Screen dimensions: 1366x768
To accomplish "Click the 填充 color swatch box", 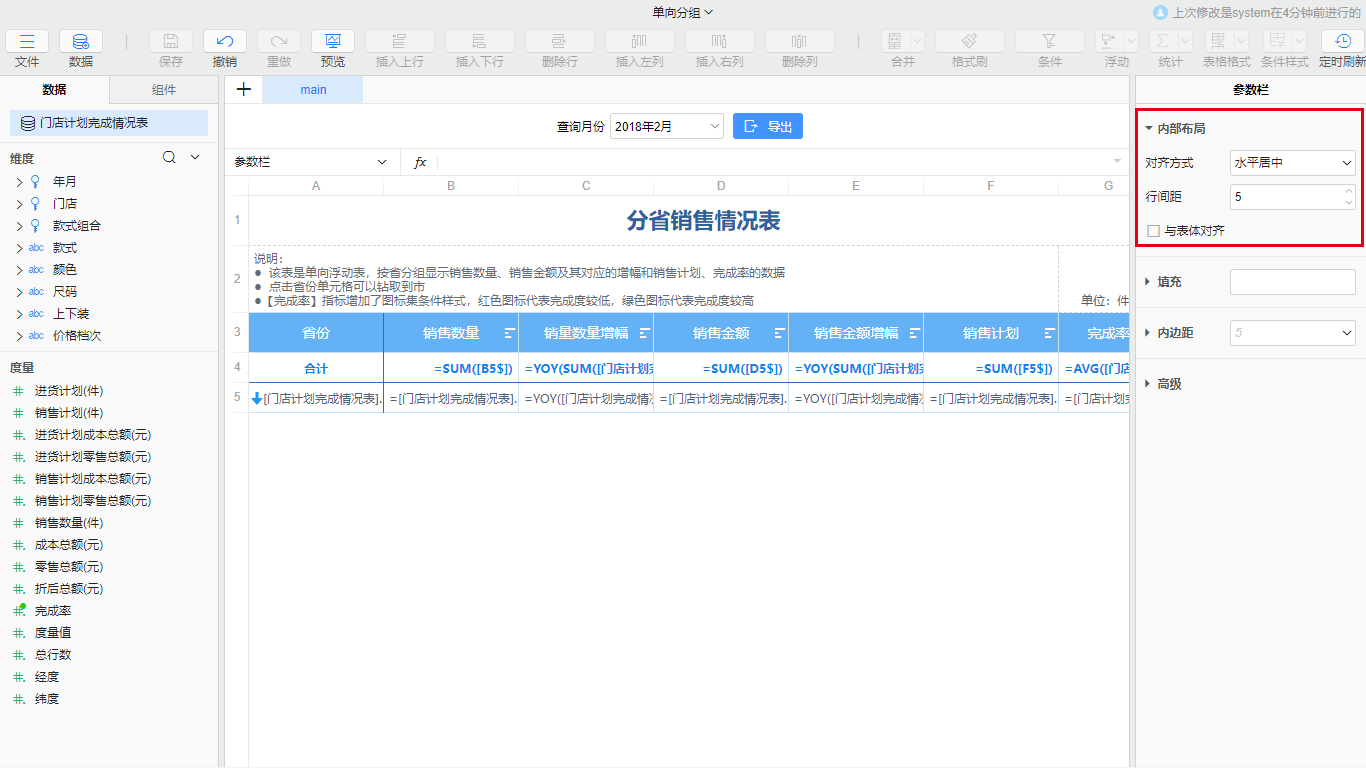I will (1292, 282).
